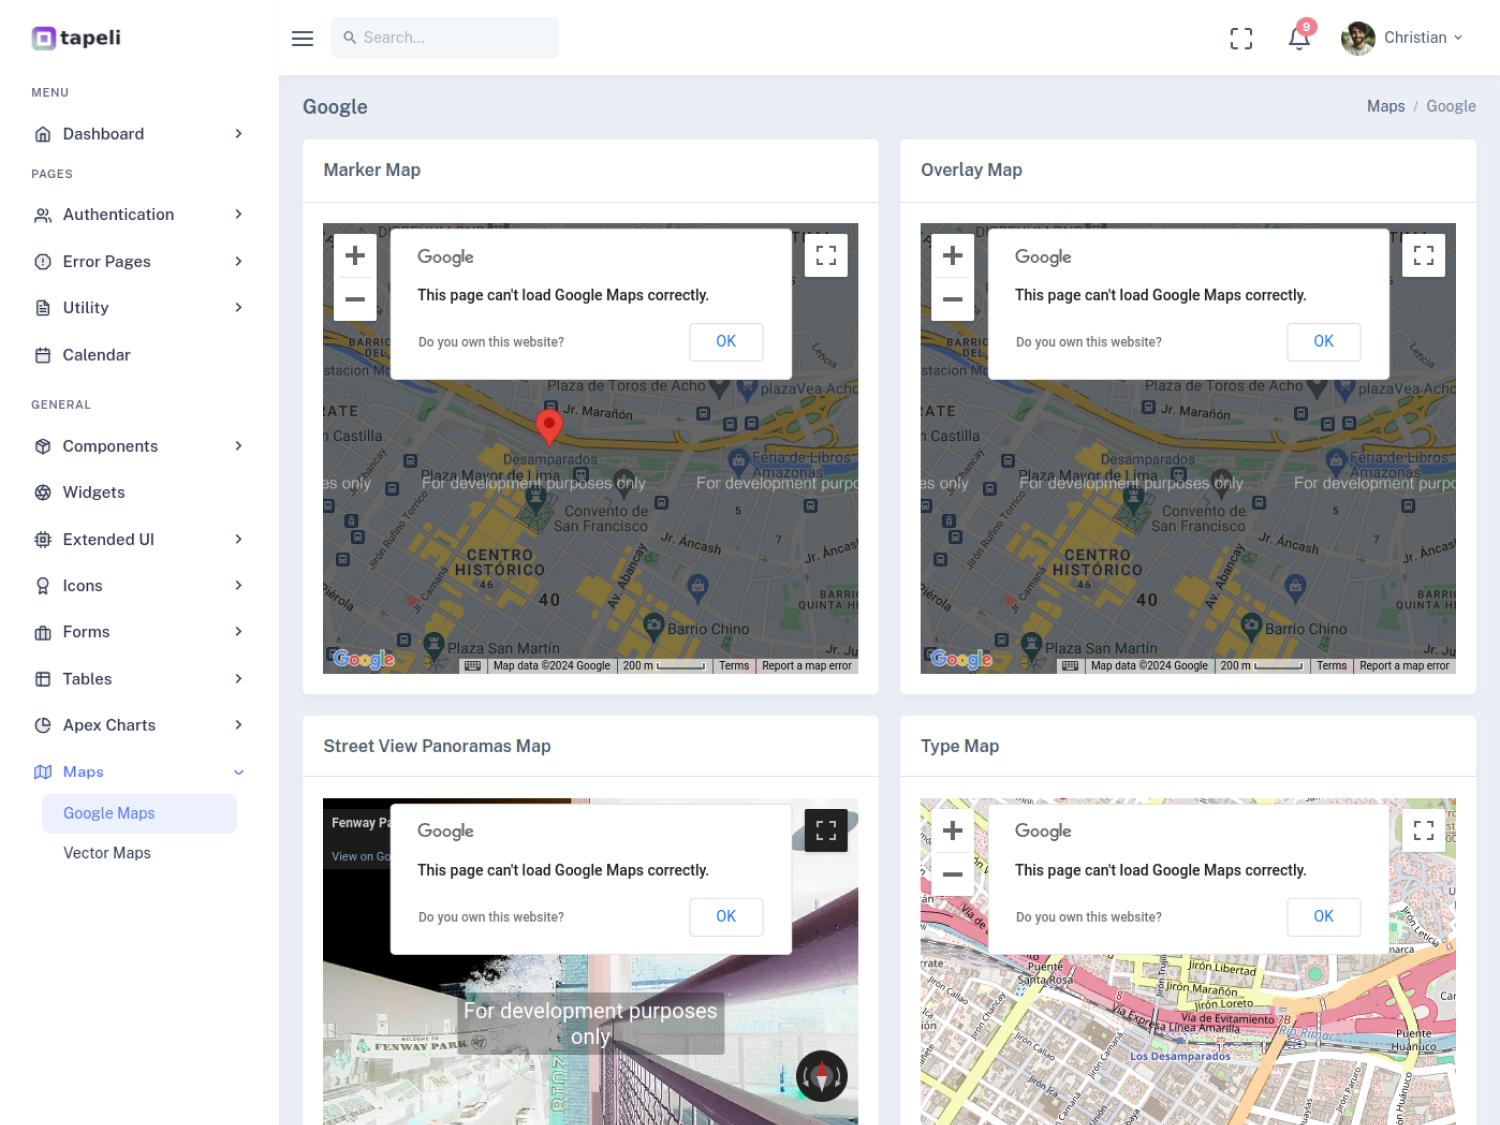Open keyboard shortcuts on Marker Map
The width and height of the screenshot is (1500, 1125).
coord(473,666)
